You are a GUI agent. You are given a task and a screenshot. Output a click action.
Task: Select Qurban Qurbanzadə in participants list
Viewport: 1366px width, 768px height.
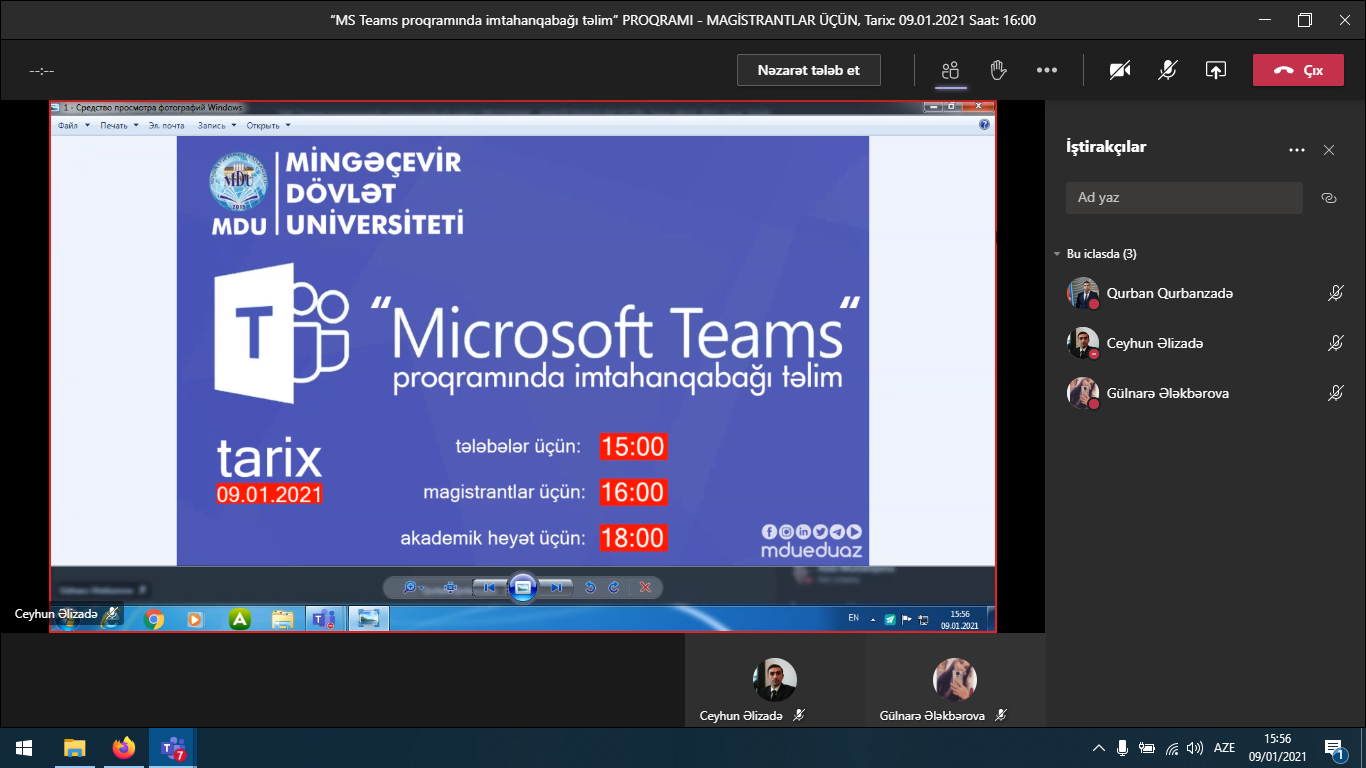click(x=1169, y=293)
